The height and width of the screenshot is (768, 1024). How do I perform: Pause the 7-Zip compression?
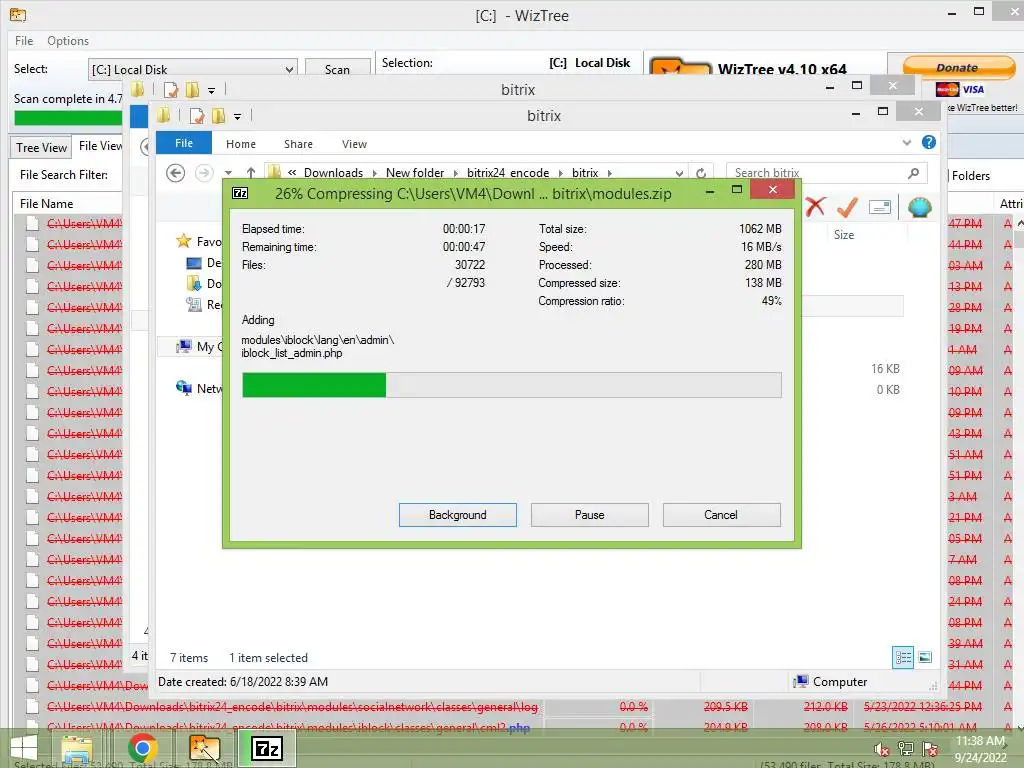tap(590, 515)
